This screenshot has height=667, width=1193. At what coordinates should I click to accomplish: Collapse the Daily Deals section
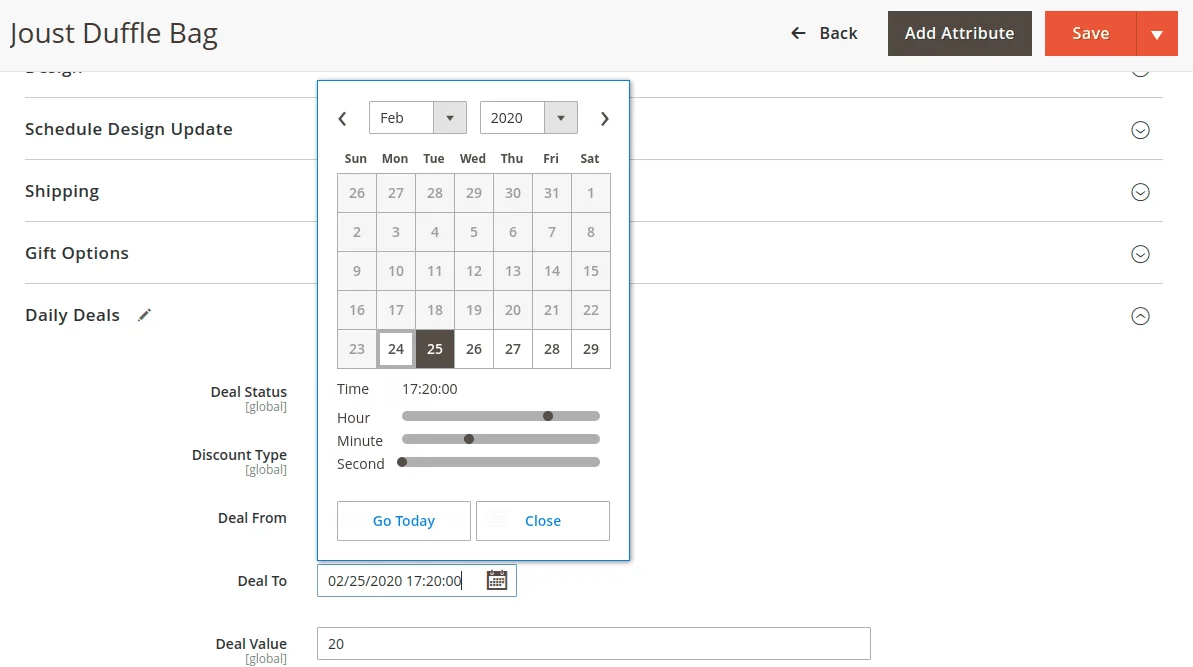[x=1140, y=316]
